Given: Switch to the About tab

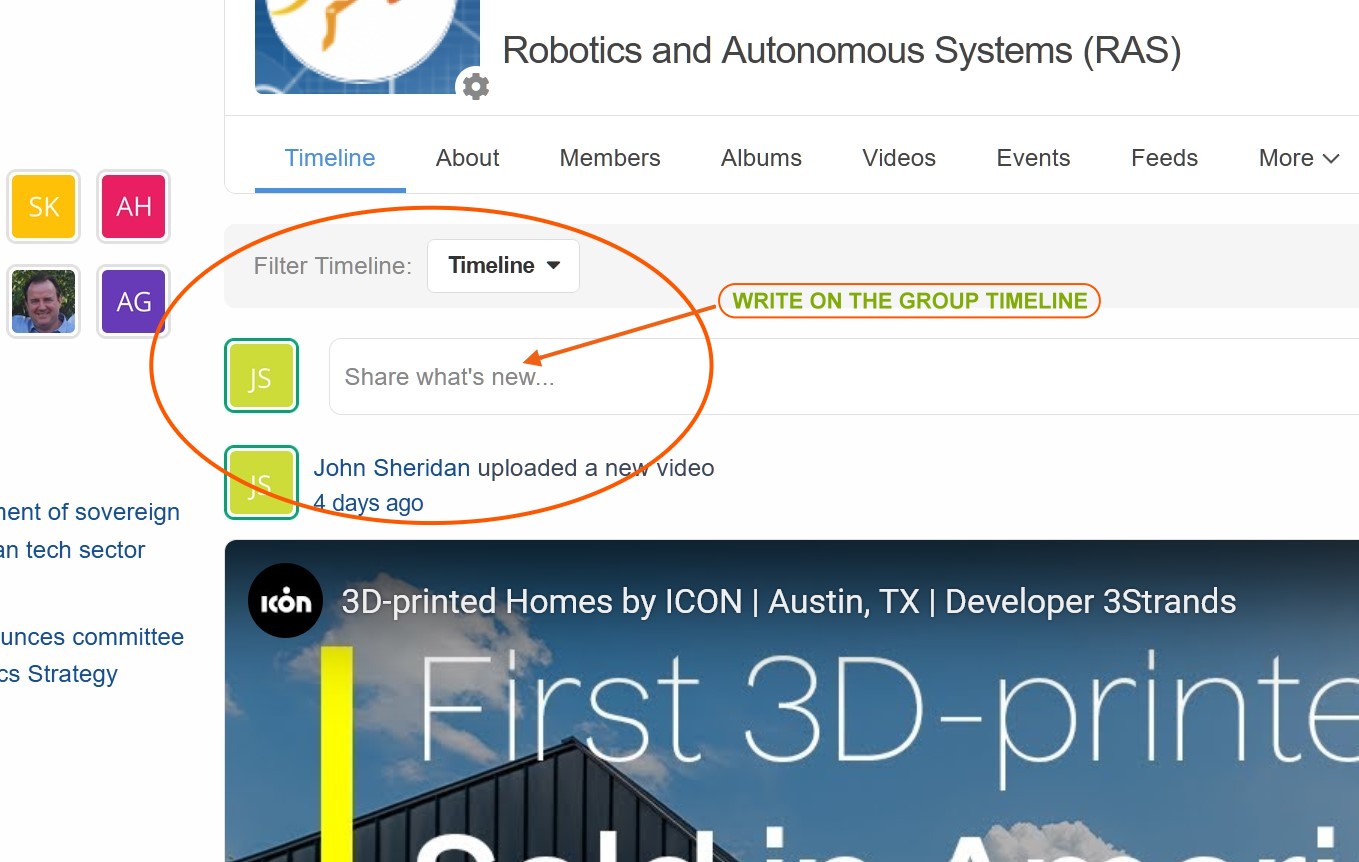Looking at the screenshot, I should point(467,158).
